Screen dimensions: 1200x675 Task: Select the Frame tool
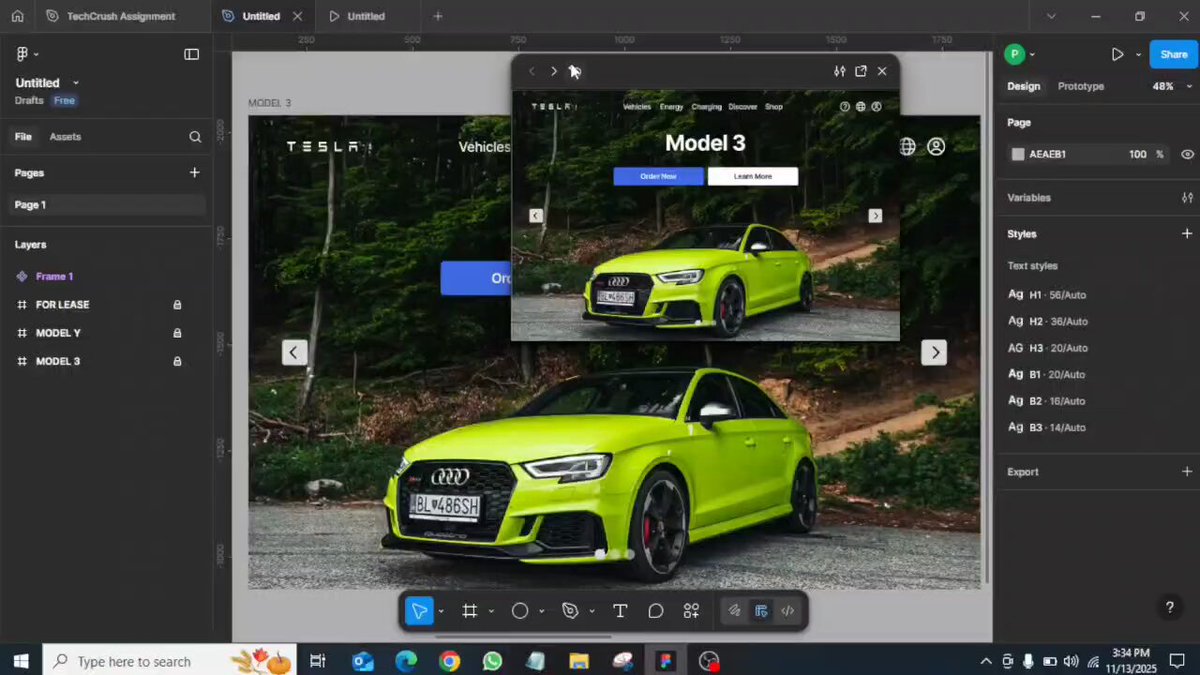click(469, 611)
